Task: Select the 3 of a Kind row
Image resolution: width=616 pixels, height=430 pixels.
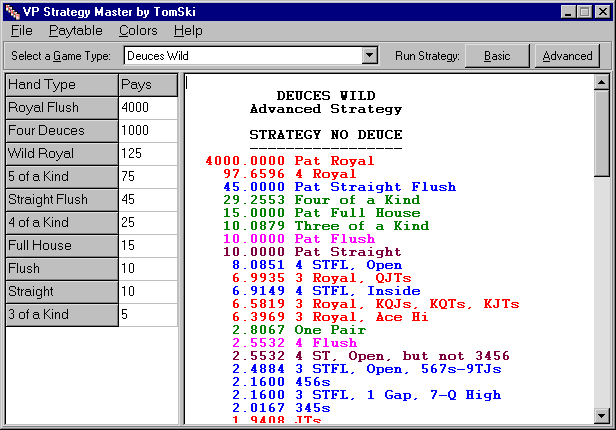Action: tap(62, 315)
